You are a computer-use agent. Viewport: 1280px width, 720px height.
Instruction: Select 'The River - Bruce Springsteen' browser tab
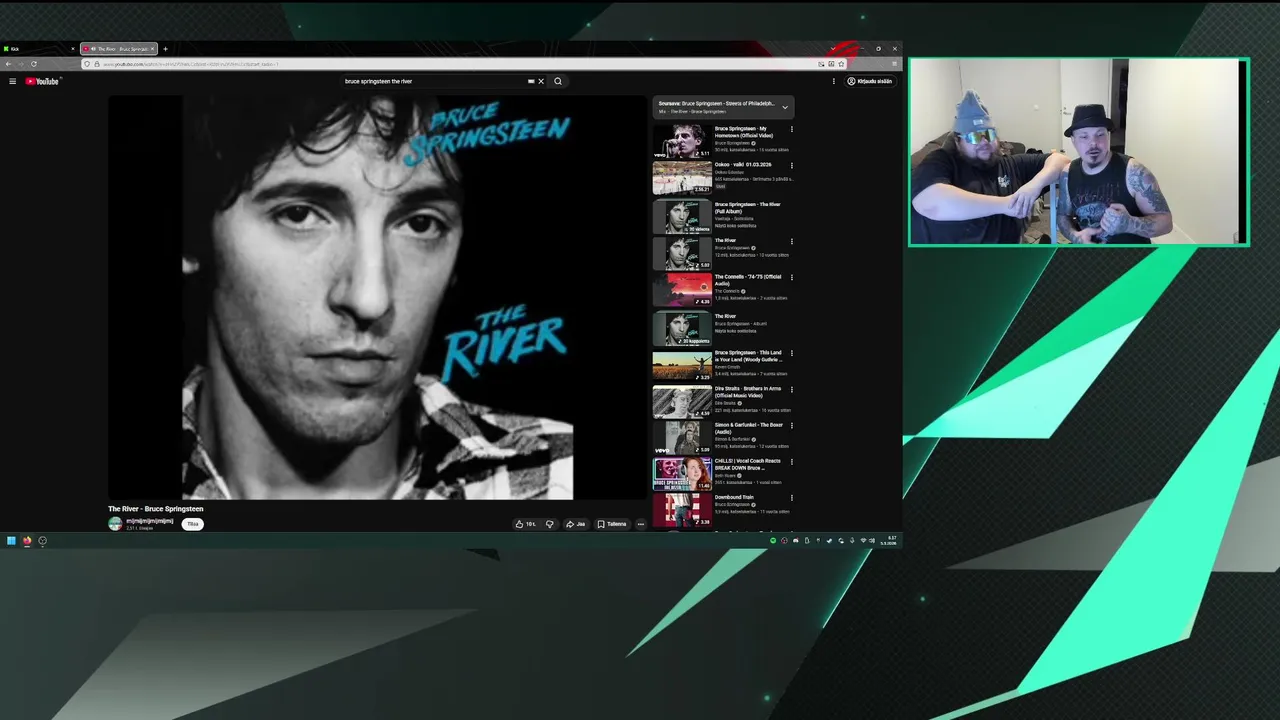point(118,48)
